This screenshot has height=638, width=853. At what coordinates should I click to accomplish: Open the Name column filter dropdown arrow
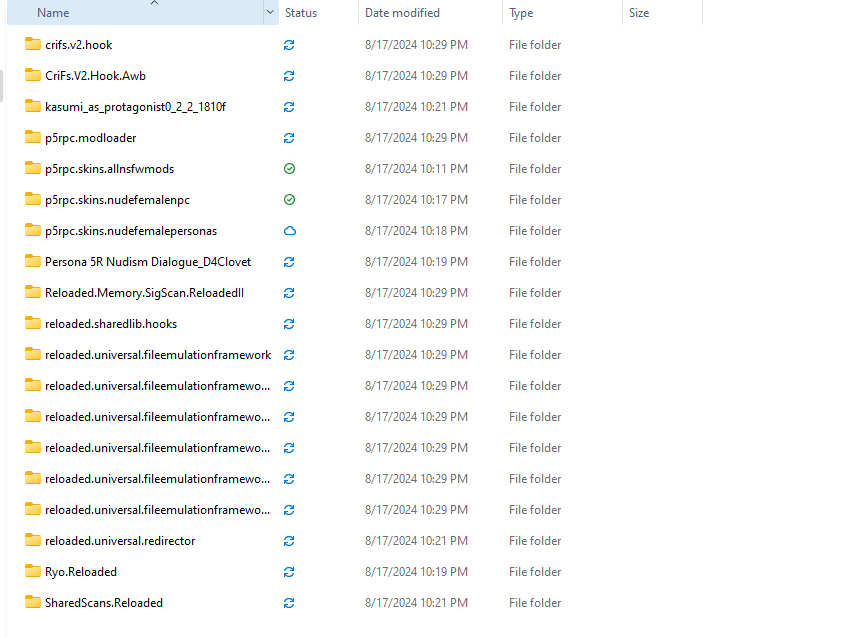pyautogui.click(x=270, y=12)
